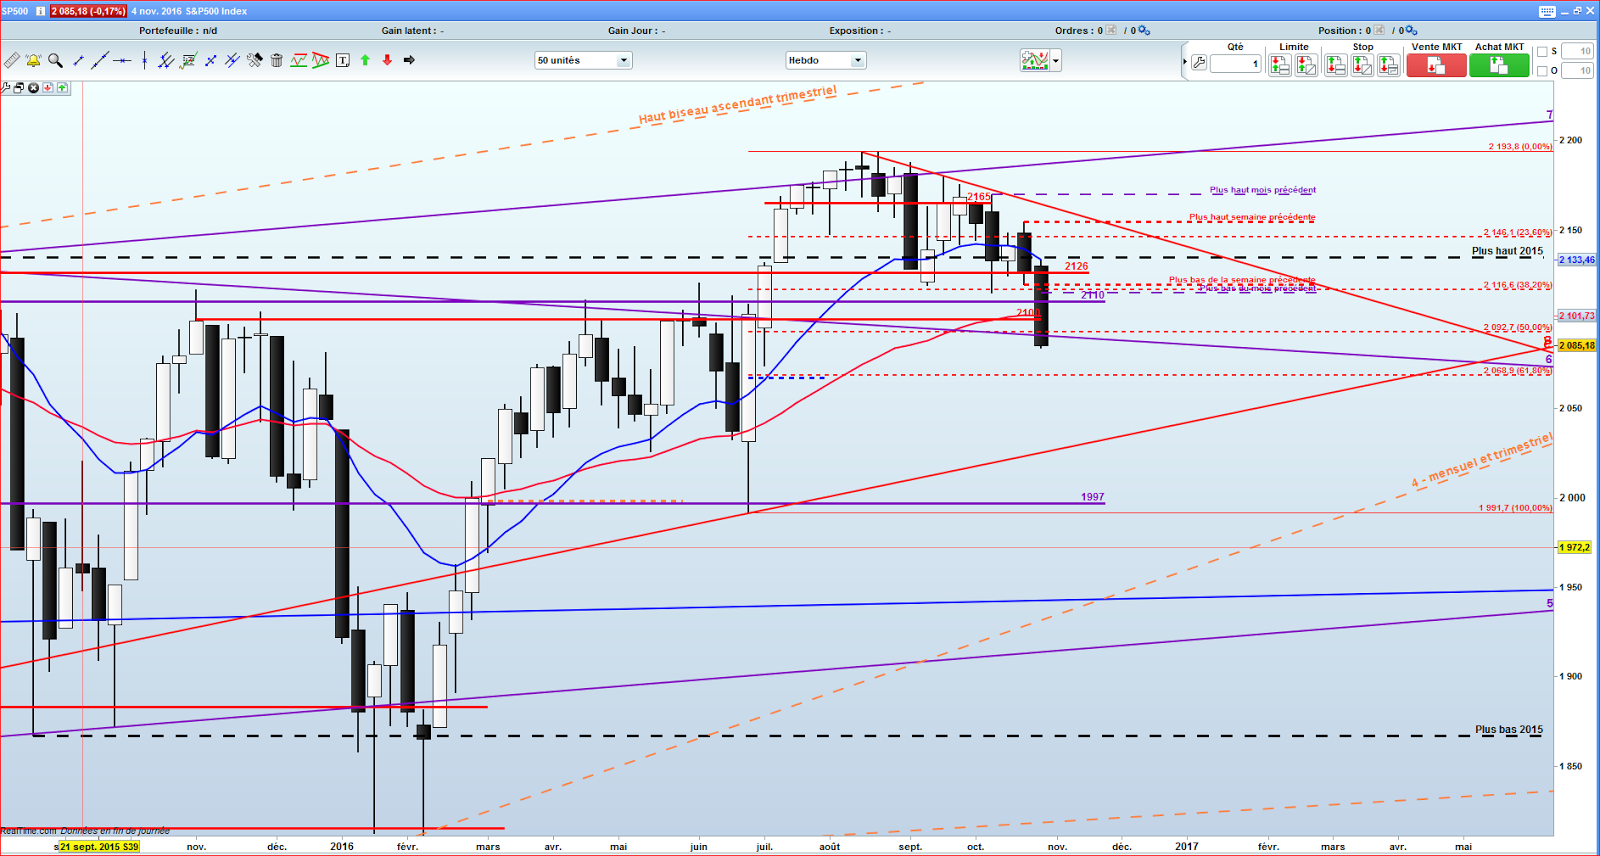Click the third Stop order button
Screen dimensions: 1600x856
(1388, 65)
